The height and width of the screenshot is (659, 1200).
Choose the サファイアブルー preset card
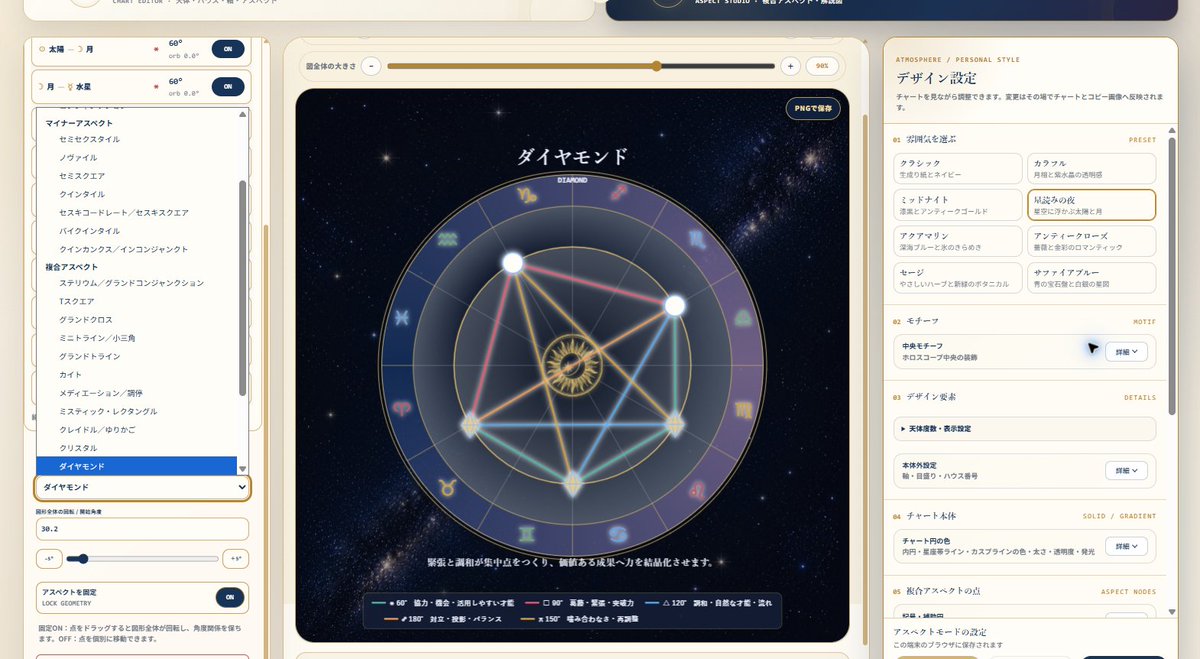click(x=1091, y=277)
